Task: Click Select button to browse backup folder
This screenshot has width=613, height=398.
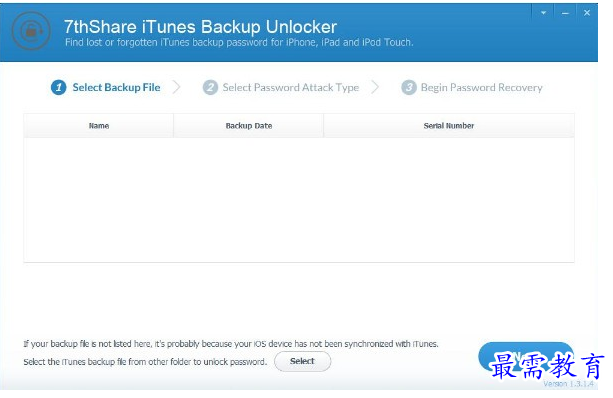Action: (x=303, y=361)
